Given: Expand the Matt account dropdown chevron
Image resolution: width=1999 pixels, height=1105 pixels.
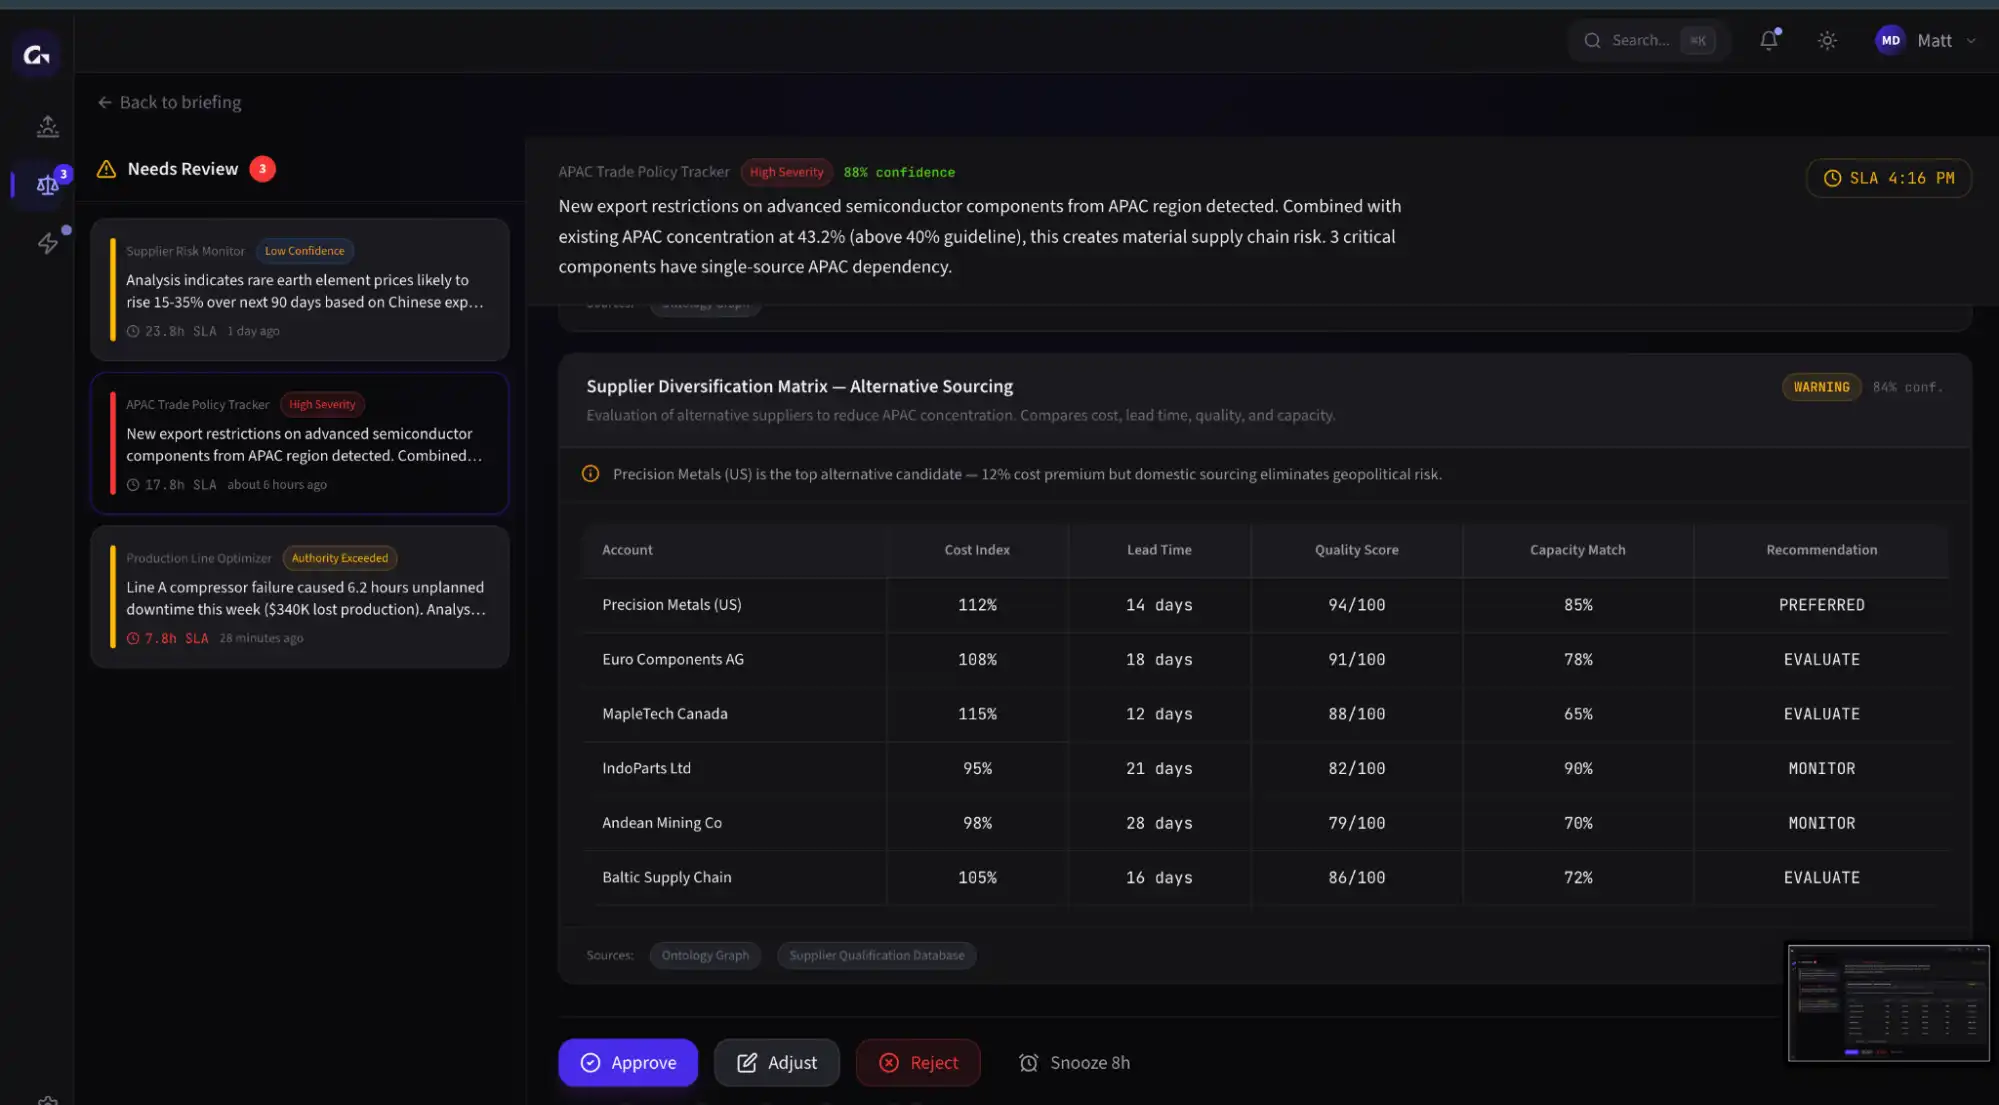Looking at the screenshot, I should point(1971,41).
